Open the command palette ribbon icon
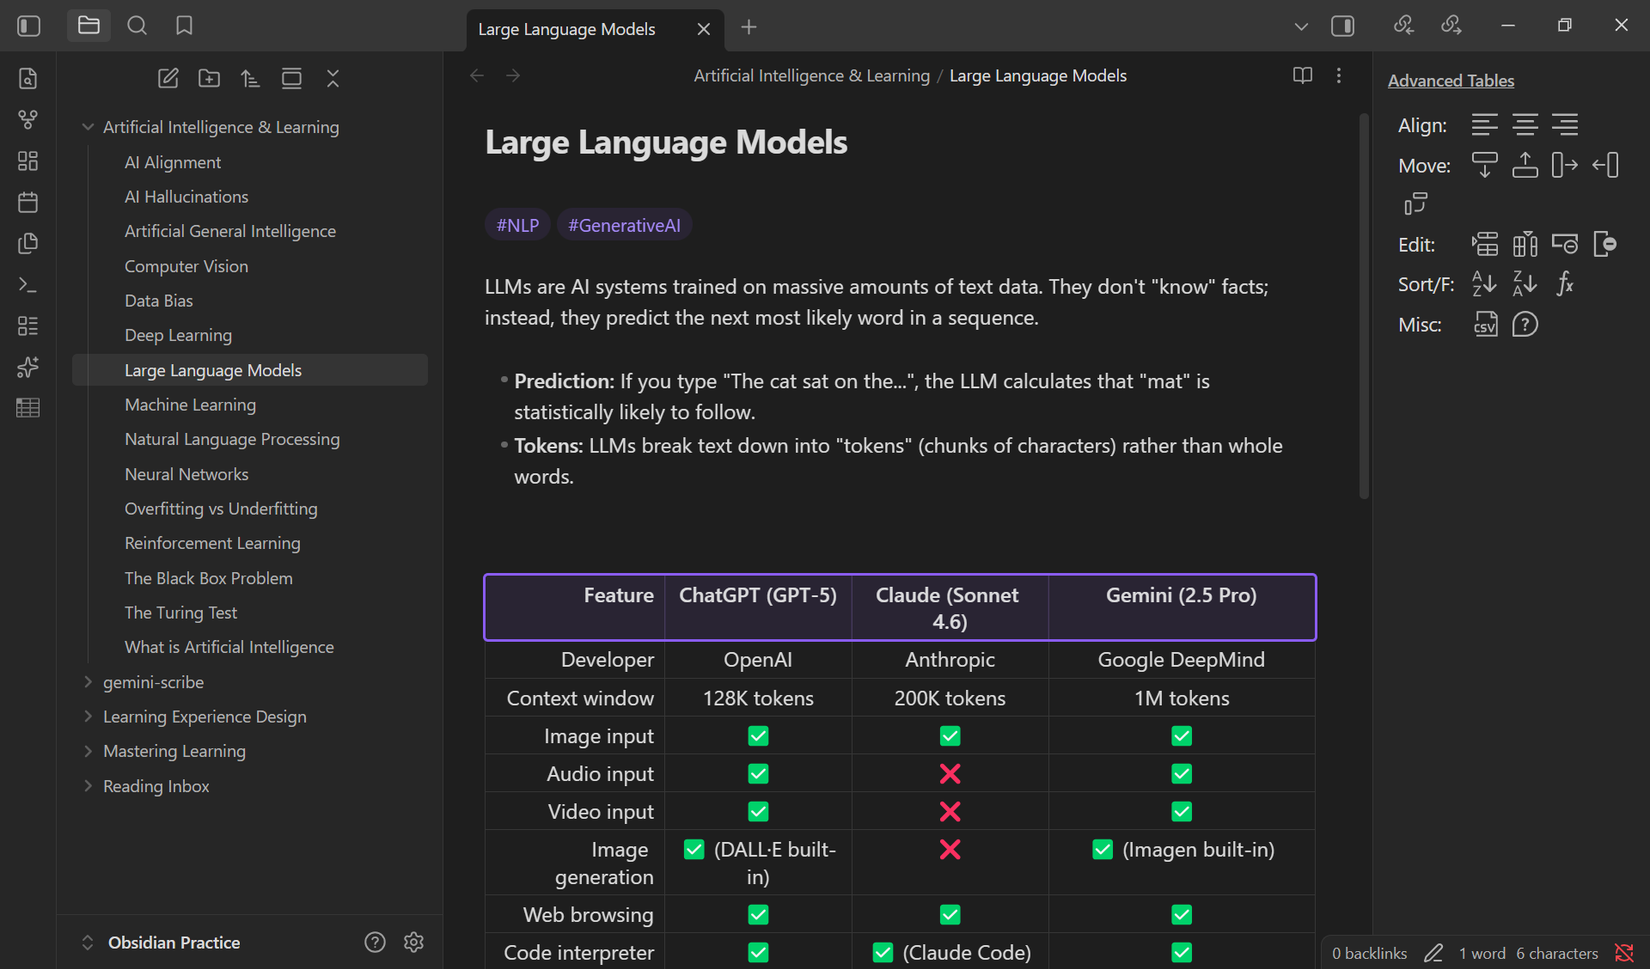This screenshot has height=969, width=1650. click(x=28, y=285)
